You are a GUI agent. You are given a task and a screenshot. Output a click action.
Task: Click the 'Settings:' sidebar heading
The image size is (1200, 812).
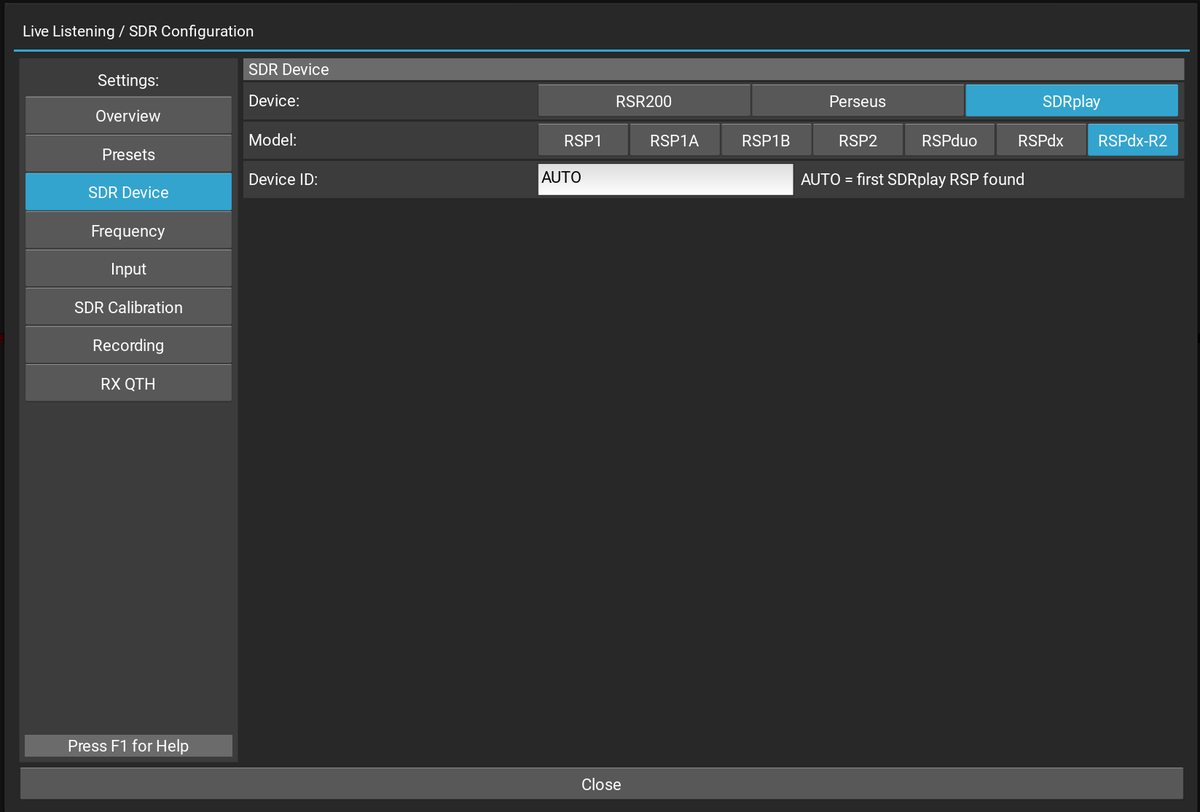coord(128,80)
